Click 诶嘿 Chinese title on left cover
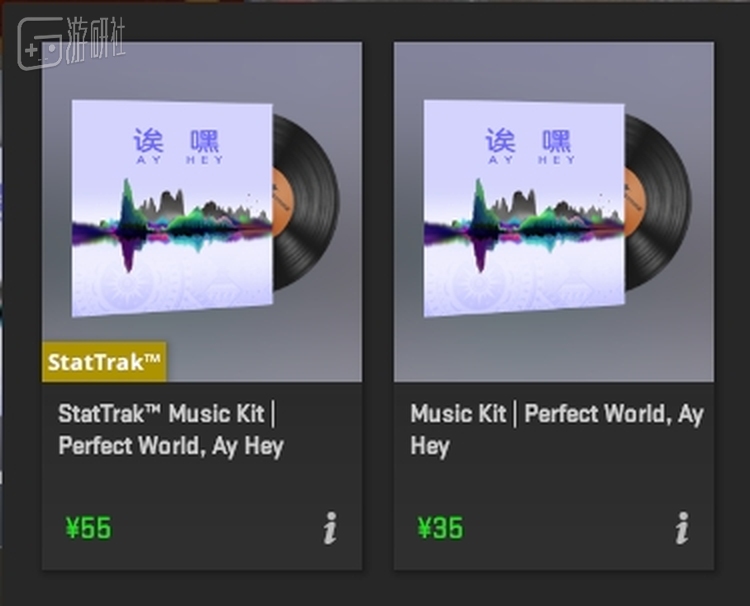The width and height of the screenshot is (750, 606). point(176,140)
